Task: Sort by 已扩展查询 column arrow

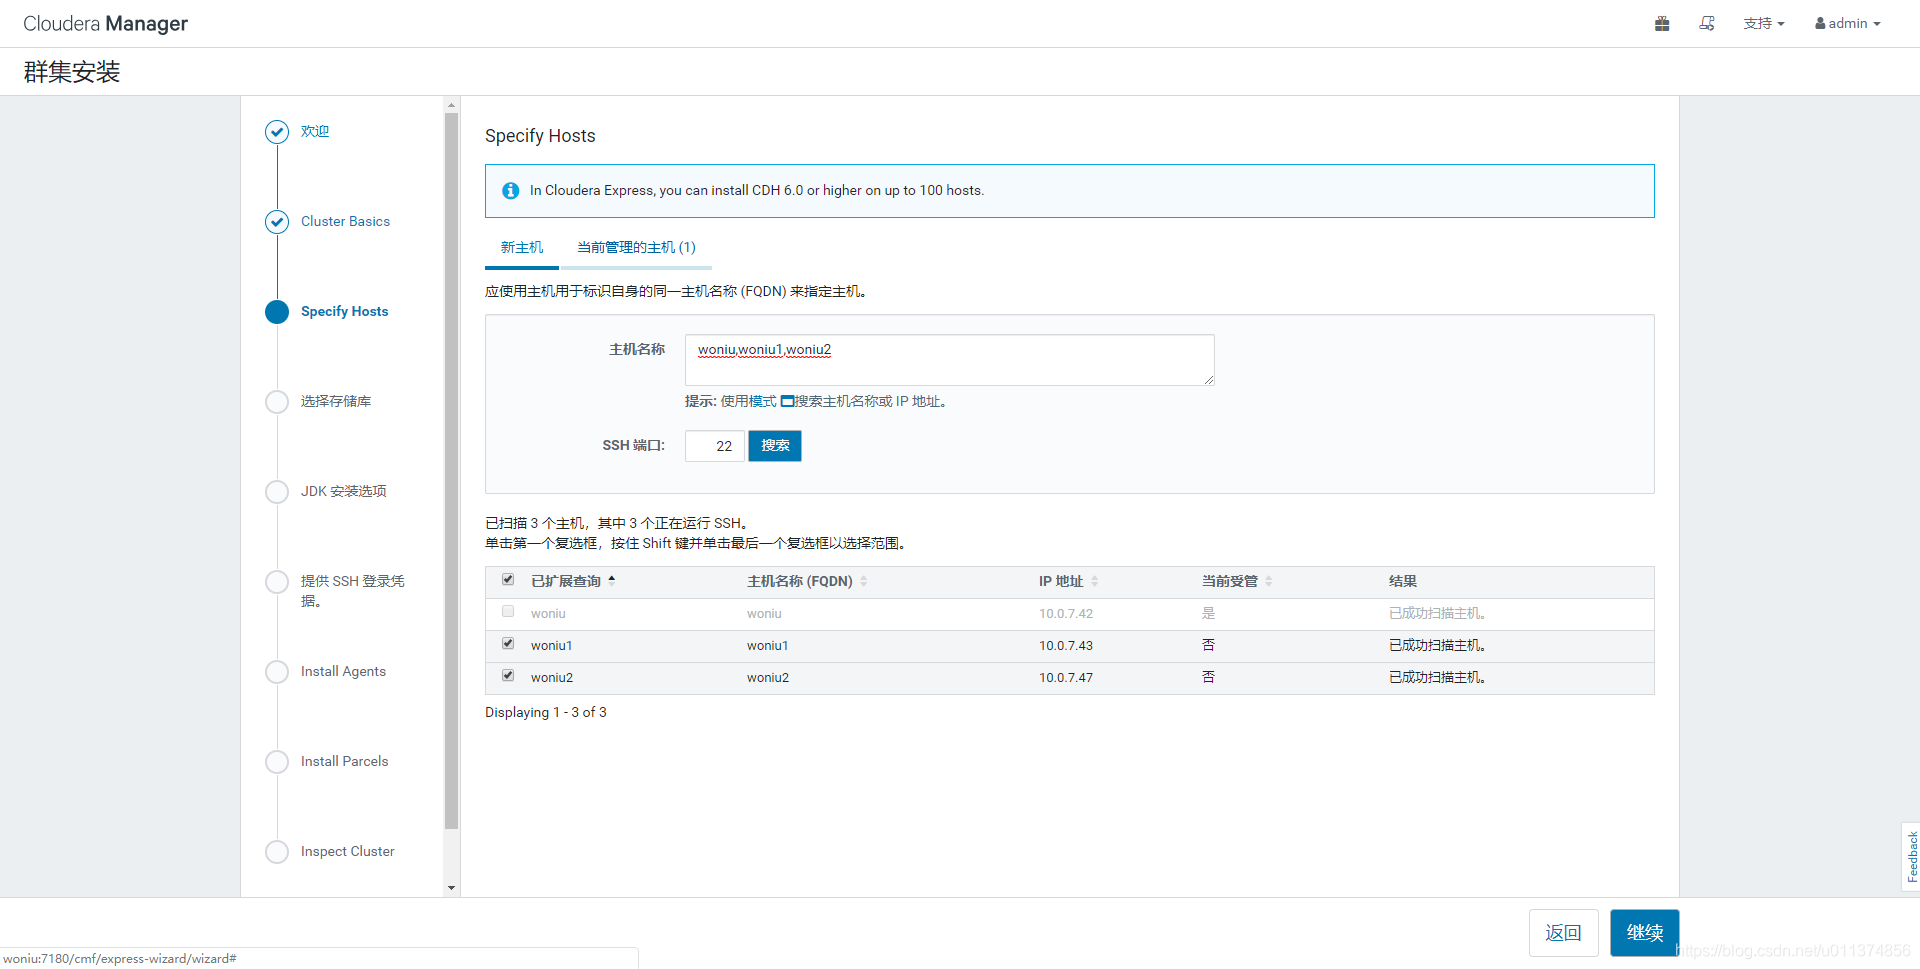Action: (x=612, y=580)
